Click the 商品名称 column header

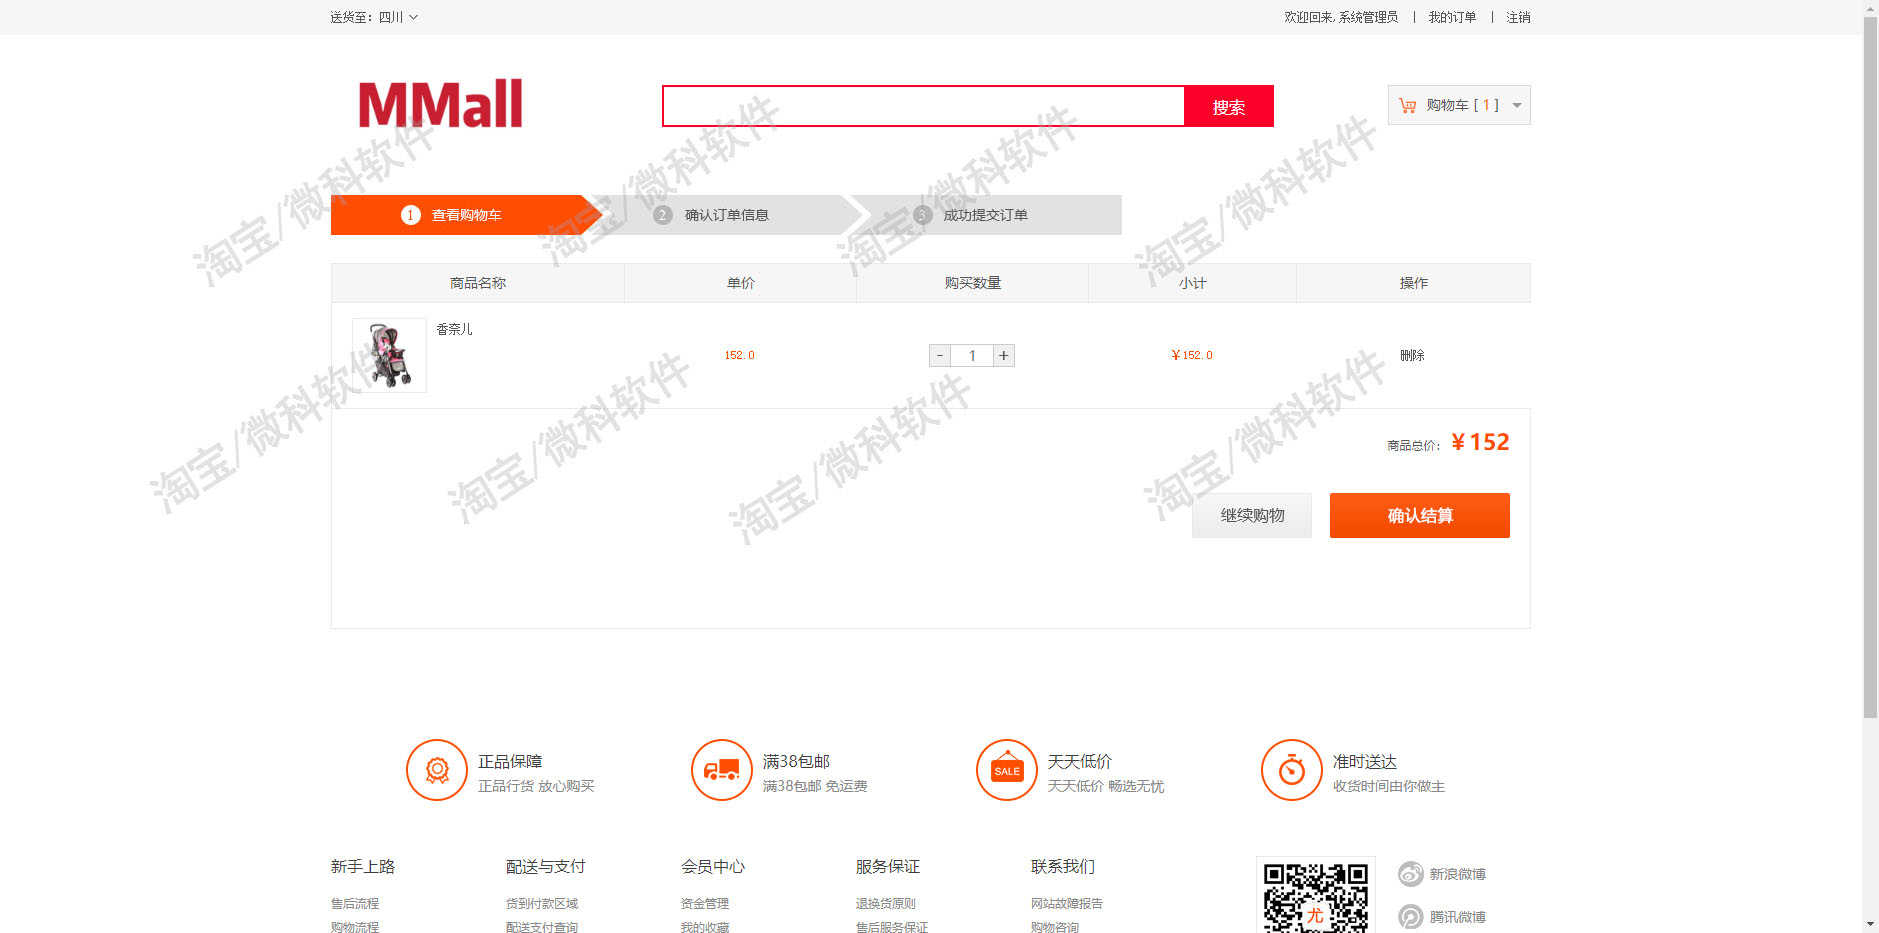478,283
